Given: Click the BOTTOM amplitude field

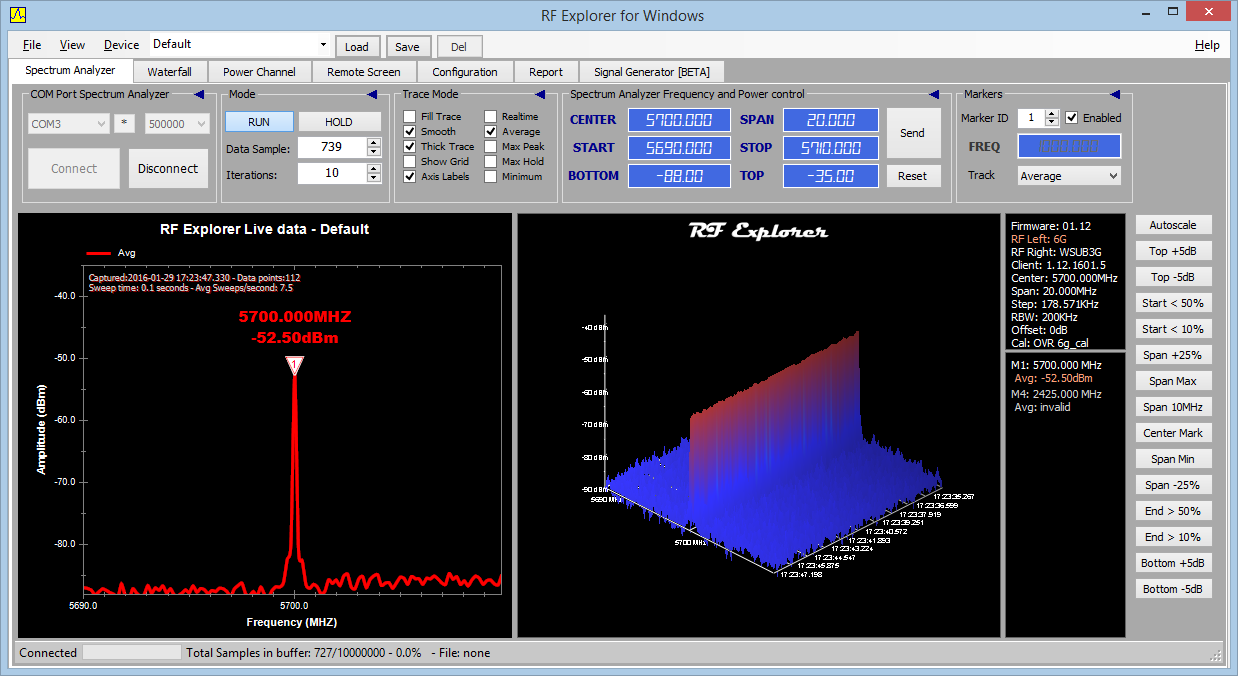Looking at the screenshot, I should pyautogui.click(x=679, y=176).
